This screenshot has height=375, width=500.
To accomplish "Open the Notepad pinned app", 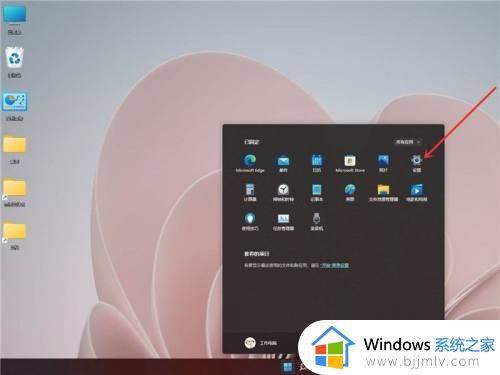I will pyautogui.click(x=317, y=192).
